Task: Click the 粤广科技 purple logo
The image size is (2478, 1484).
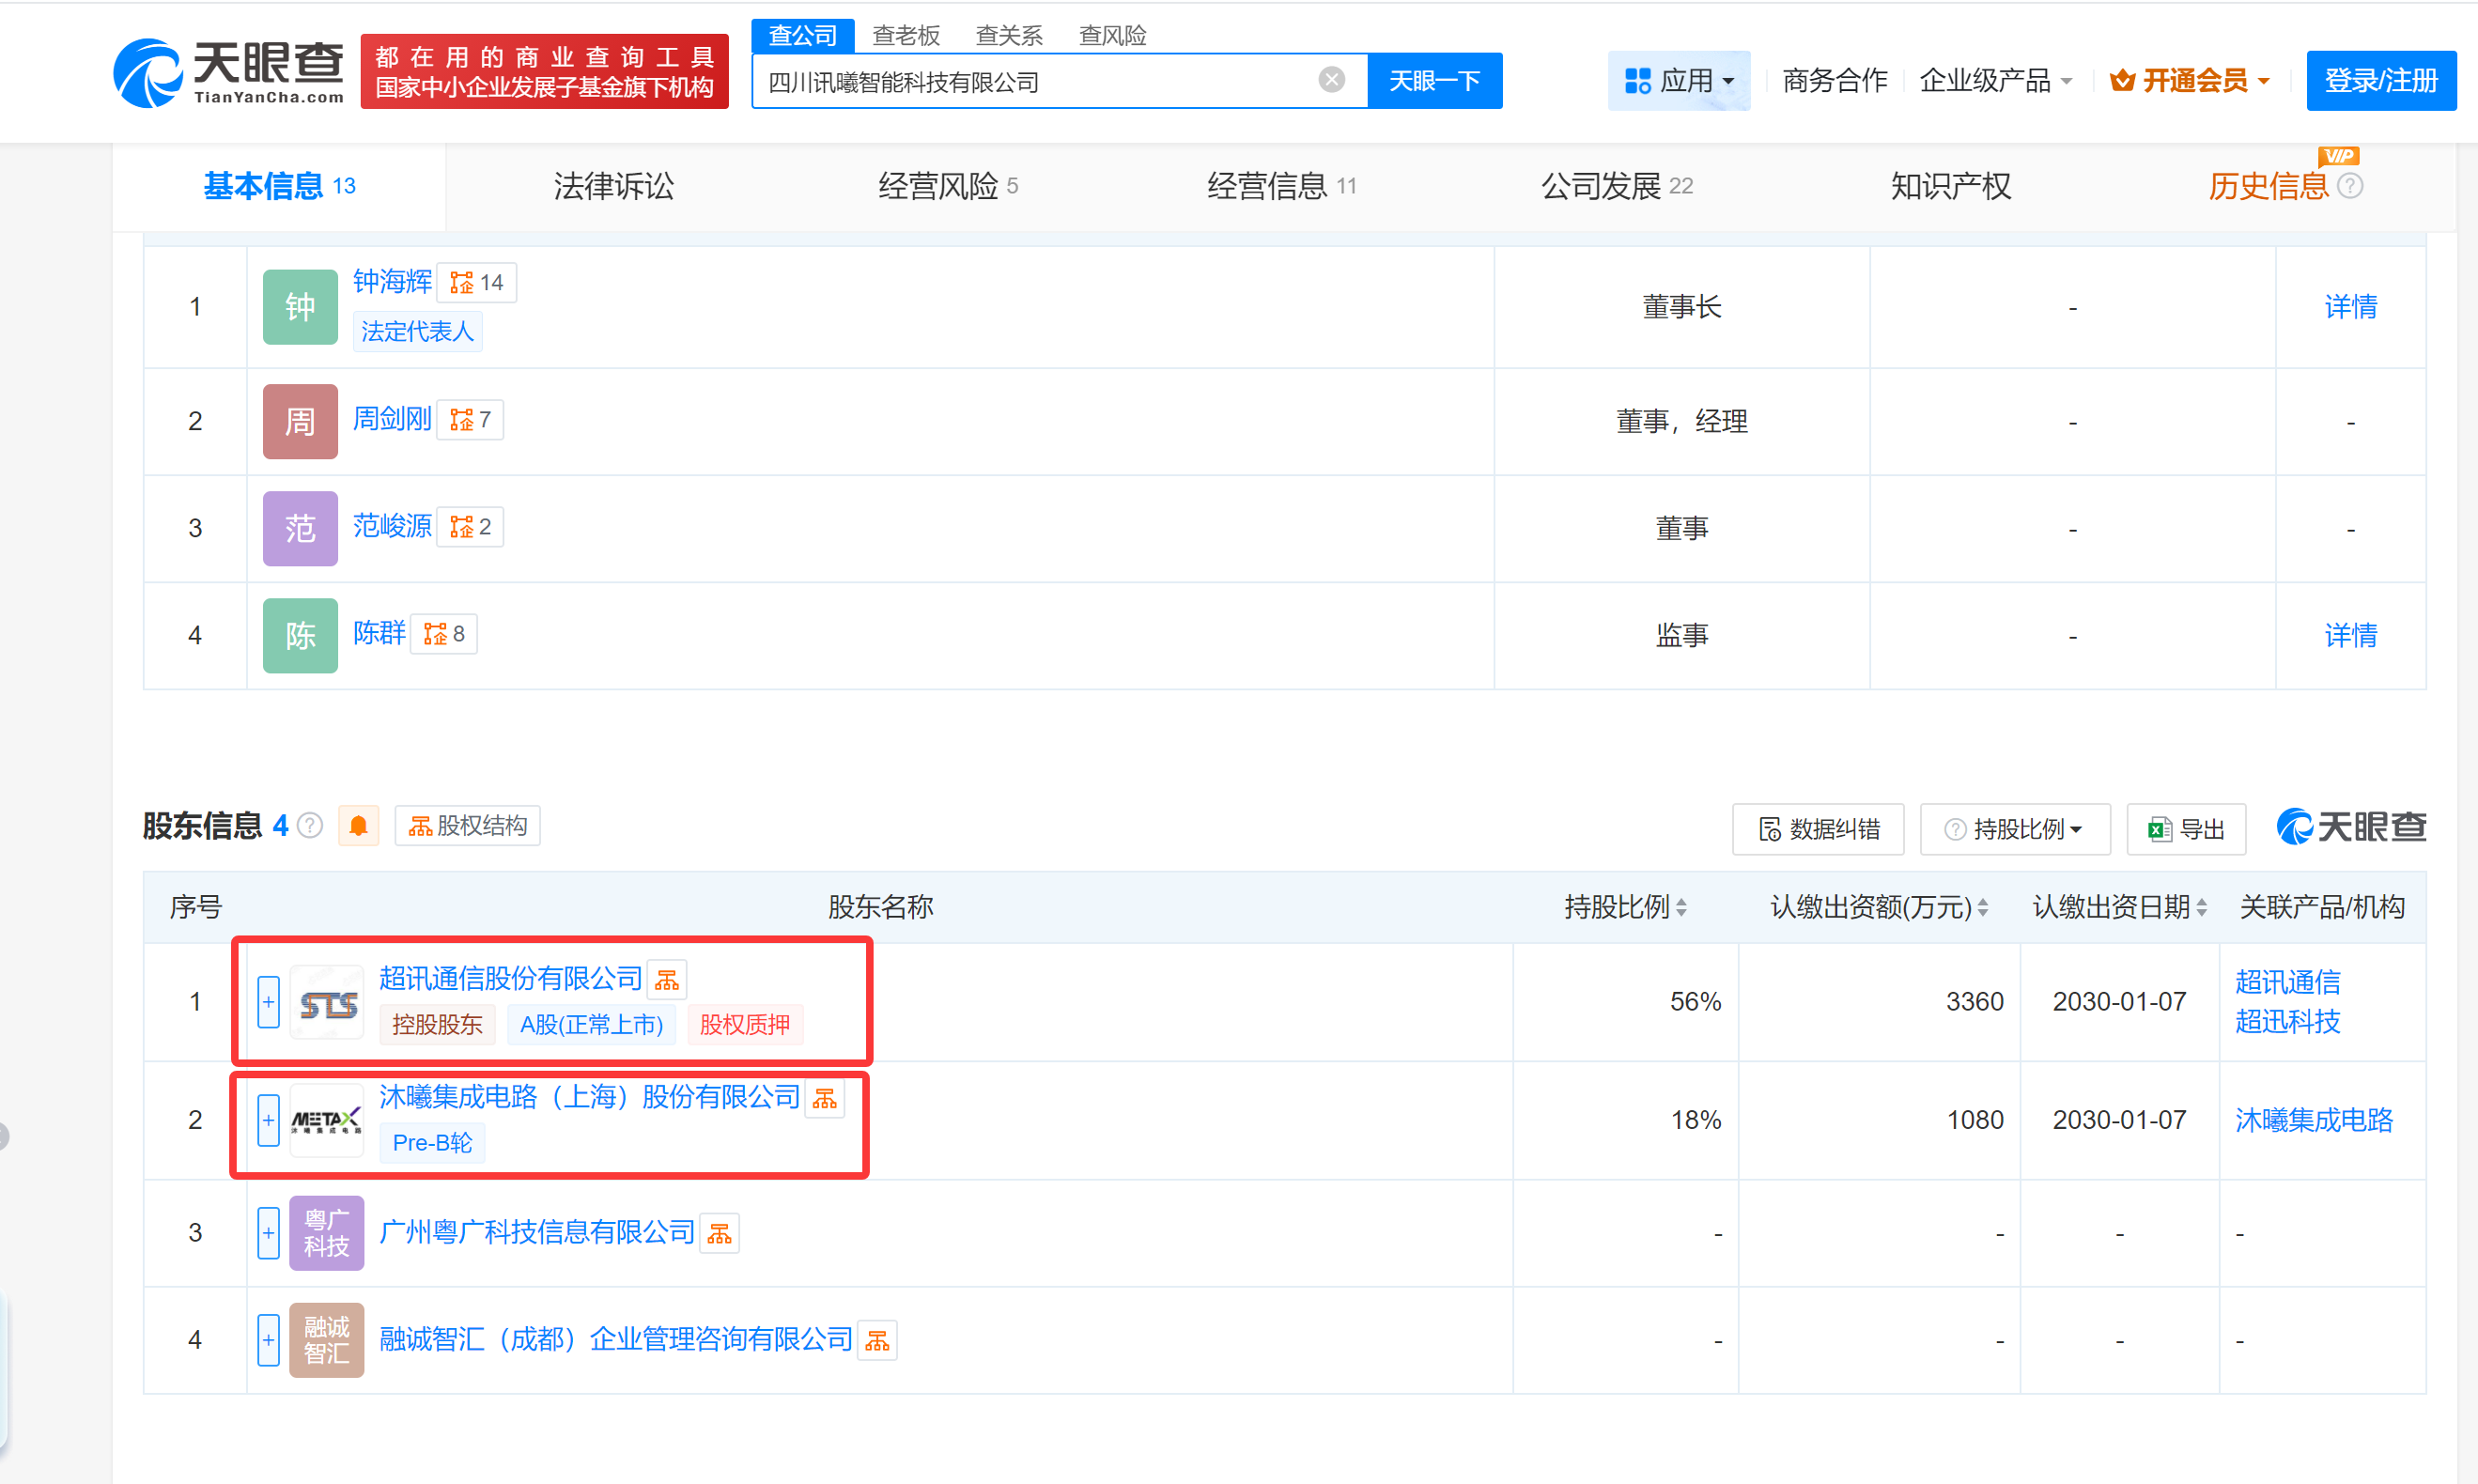Action: click(327, 1233)
